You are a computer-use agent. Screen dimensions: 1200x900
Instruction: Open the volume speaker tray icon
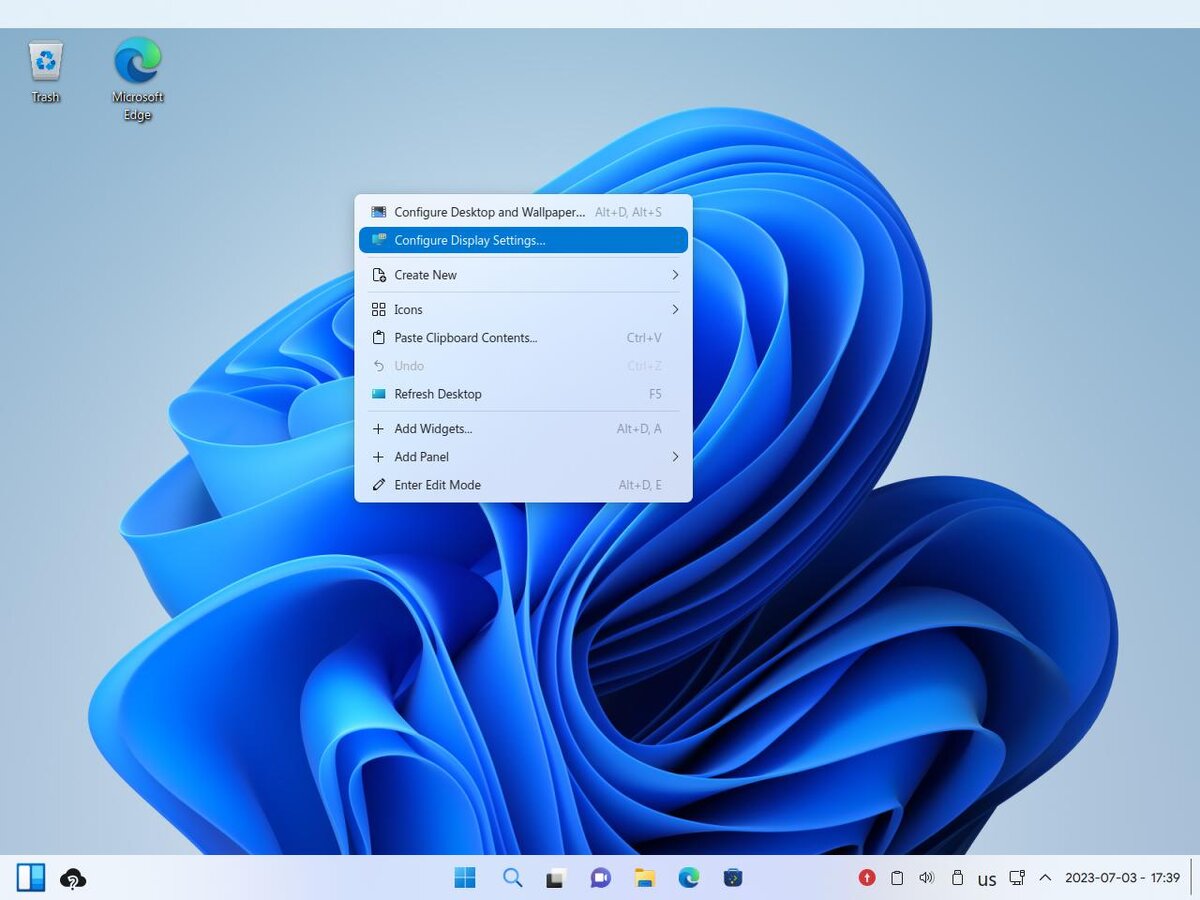(x=926, y=878)
